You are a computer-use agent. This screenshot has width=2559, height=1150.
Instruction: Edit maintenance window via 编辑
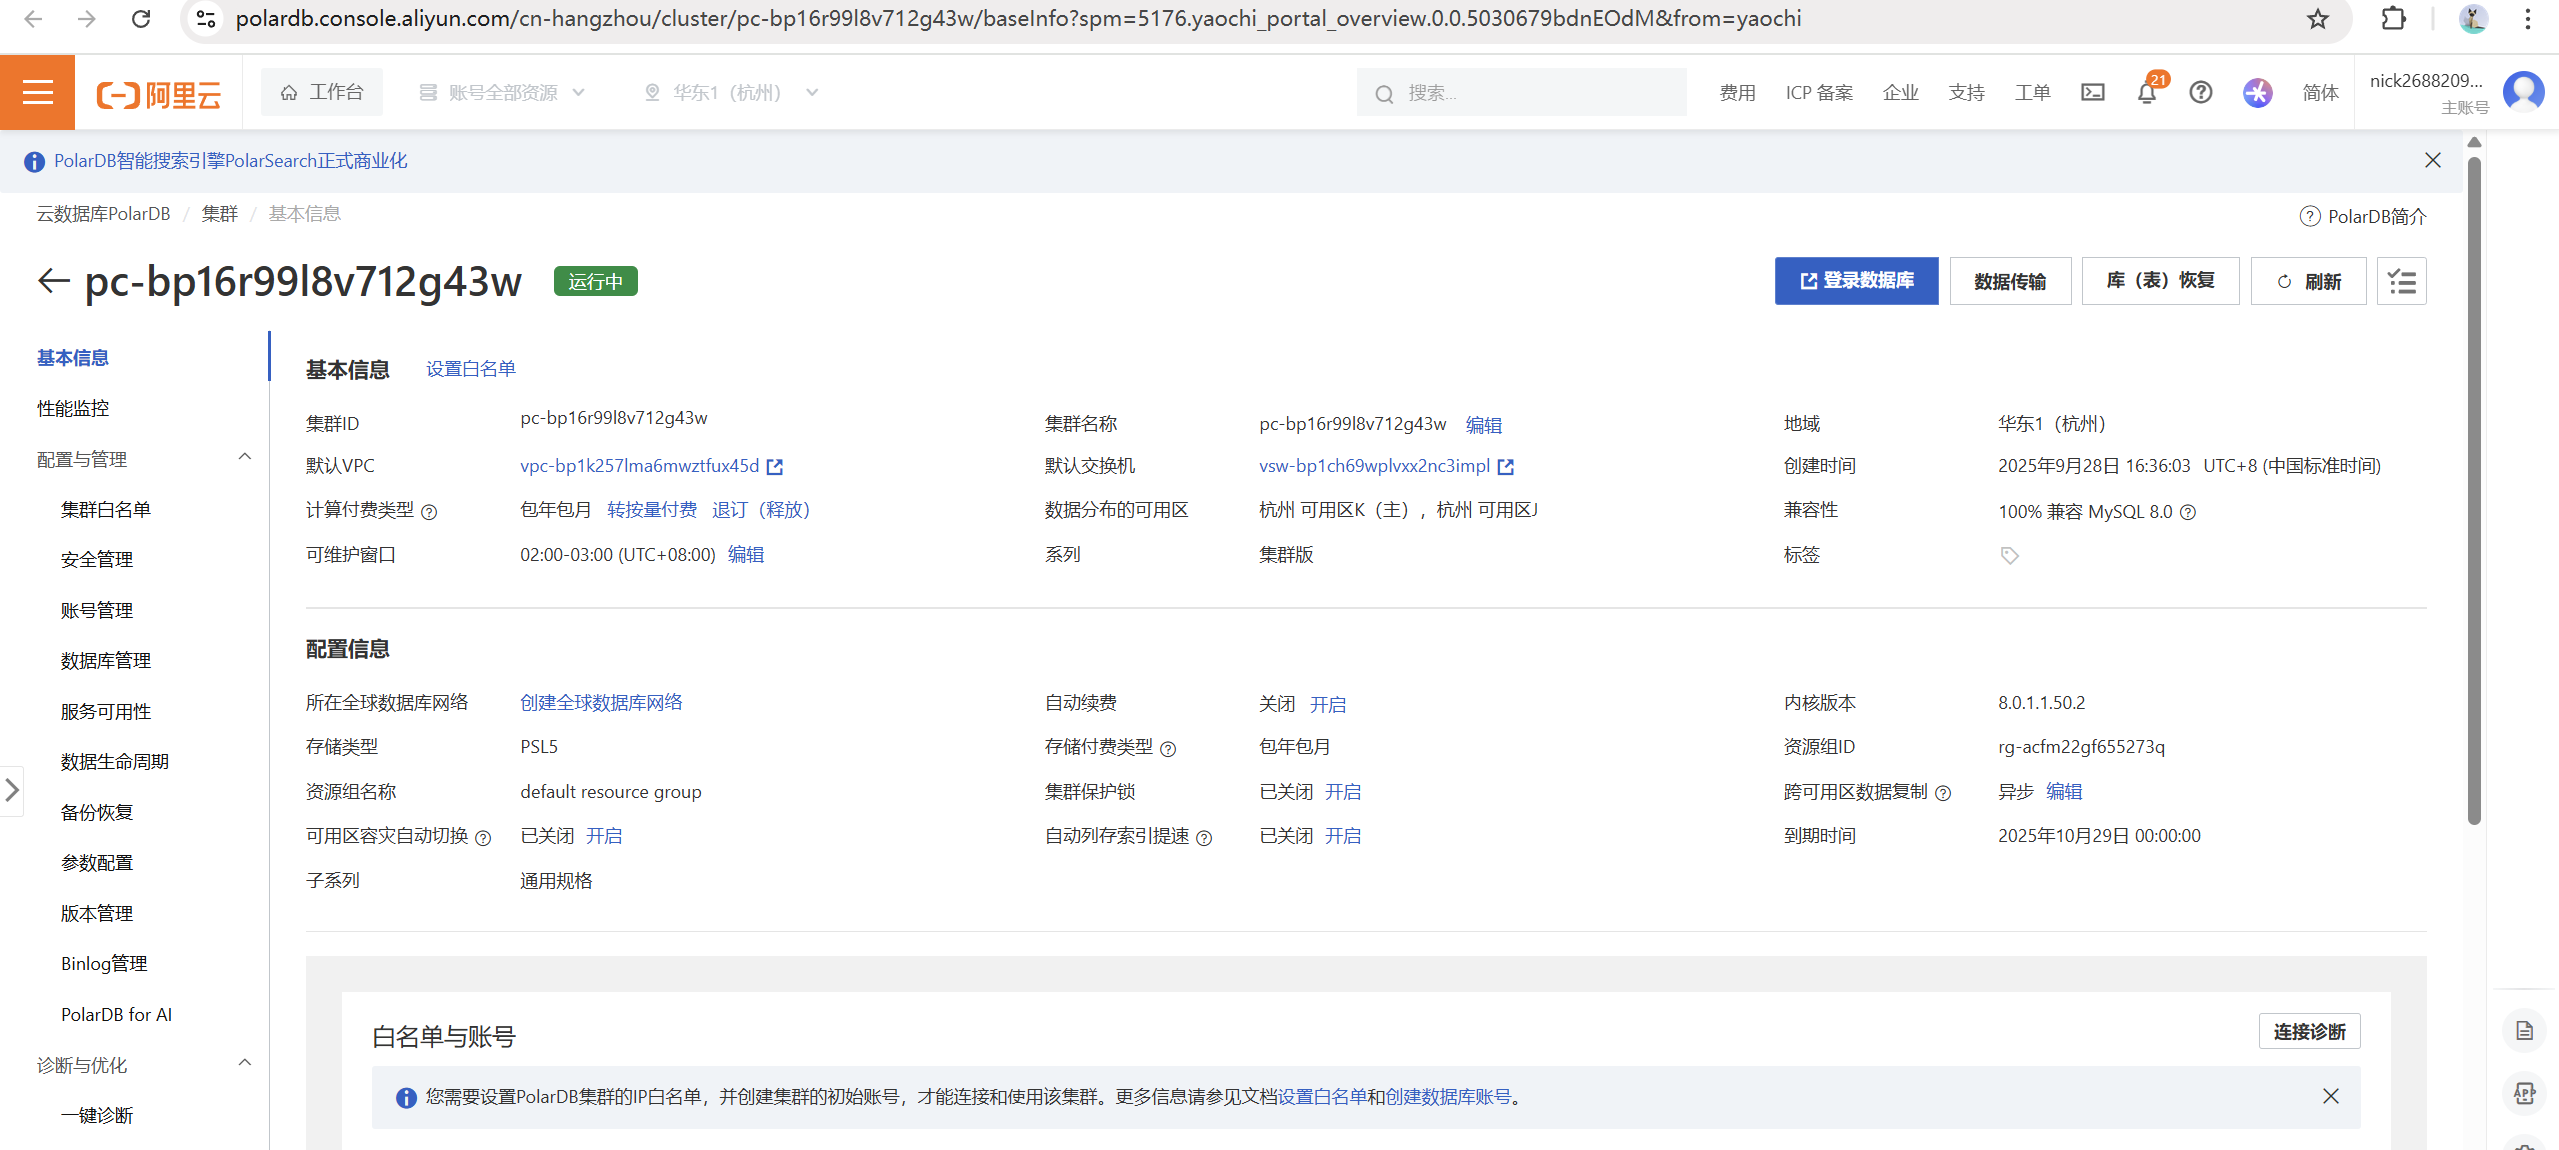pos(746,555)
